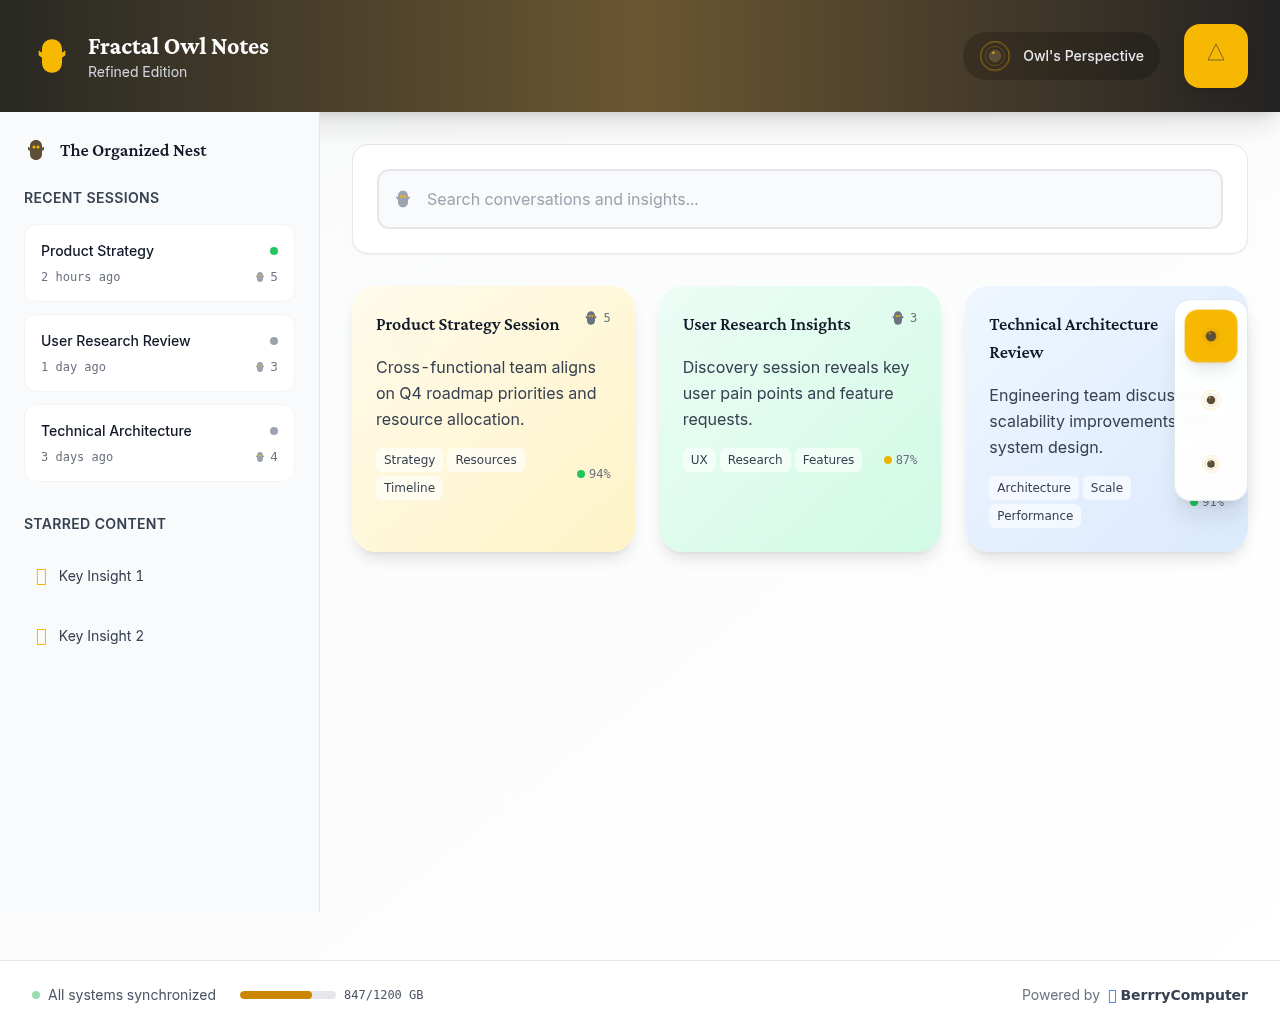Click the star icon for Key Insight 1

tap(41, 576)
